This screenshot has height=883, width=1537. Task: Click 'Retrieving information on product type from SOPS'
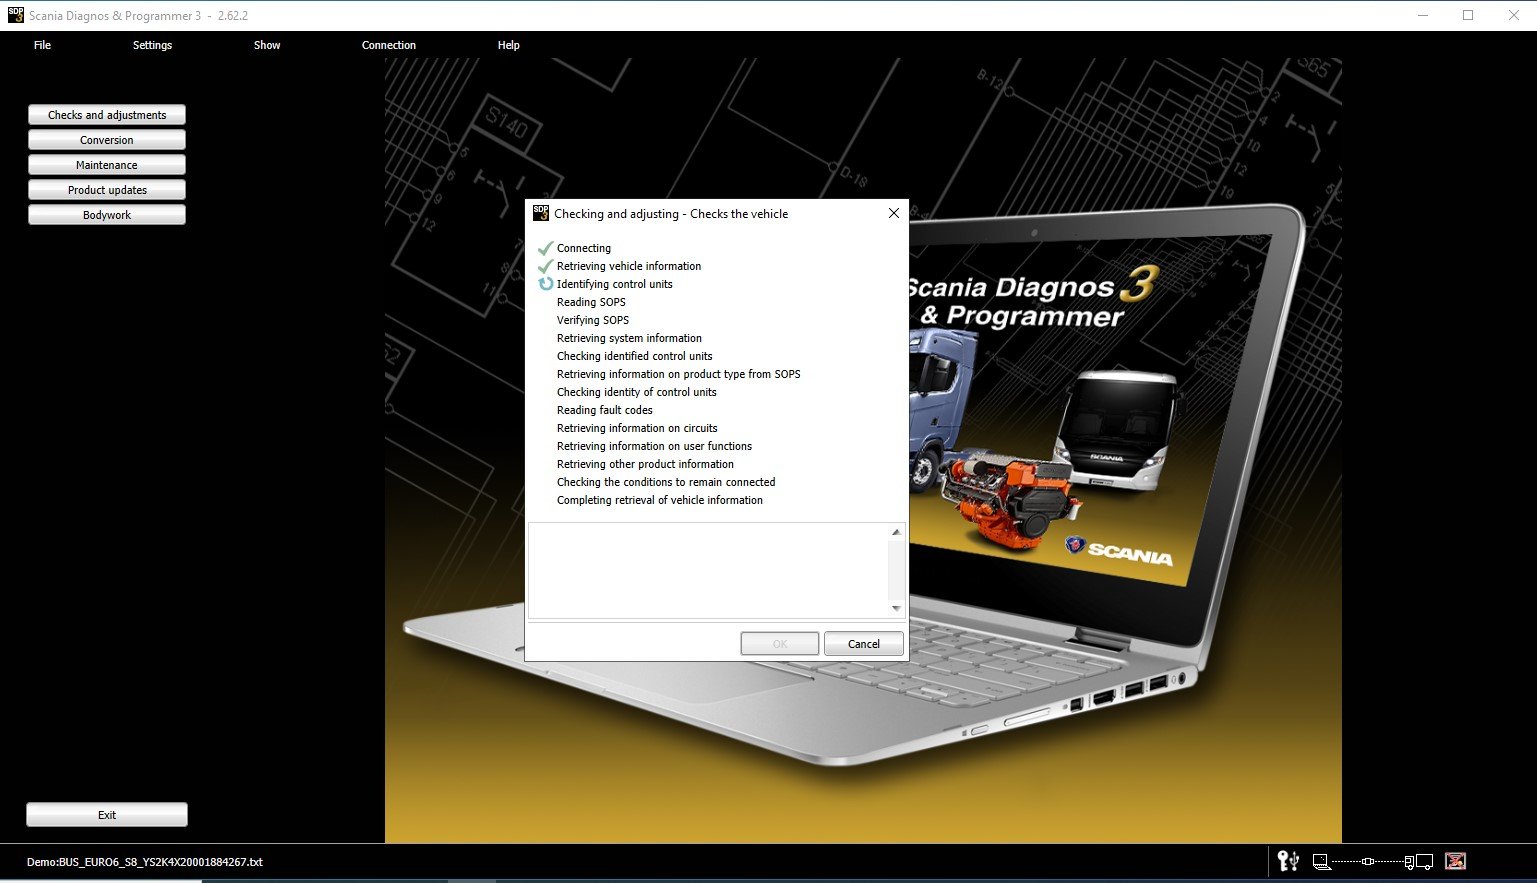click(x=679, y=374)
